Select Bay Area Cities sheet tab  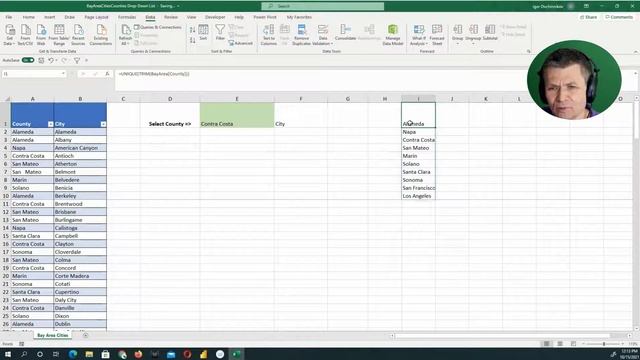tap(53, 335)
